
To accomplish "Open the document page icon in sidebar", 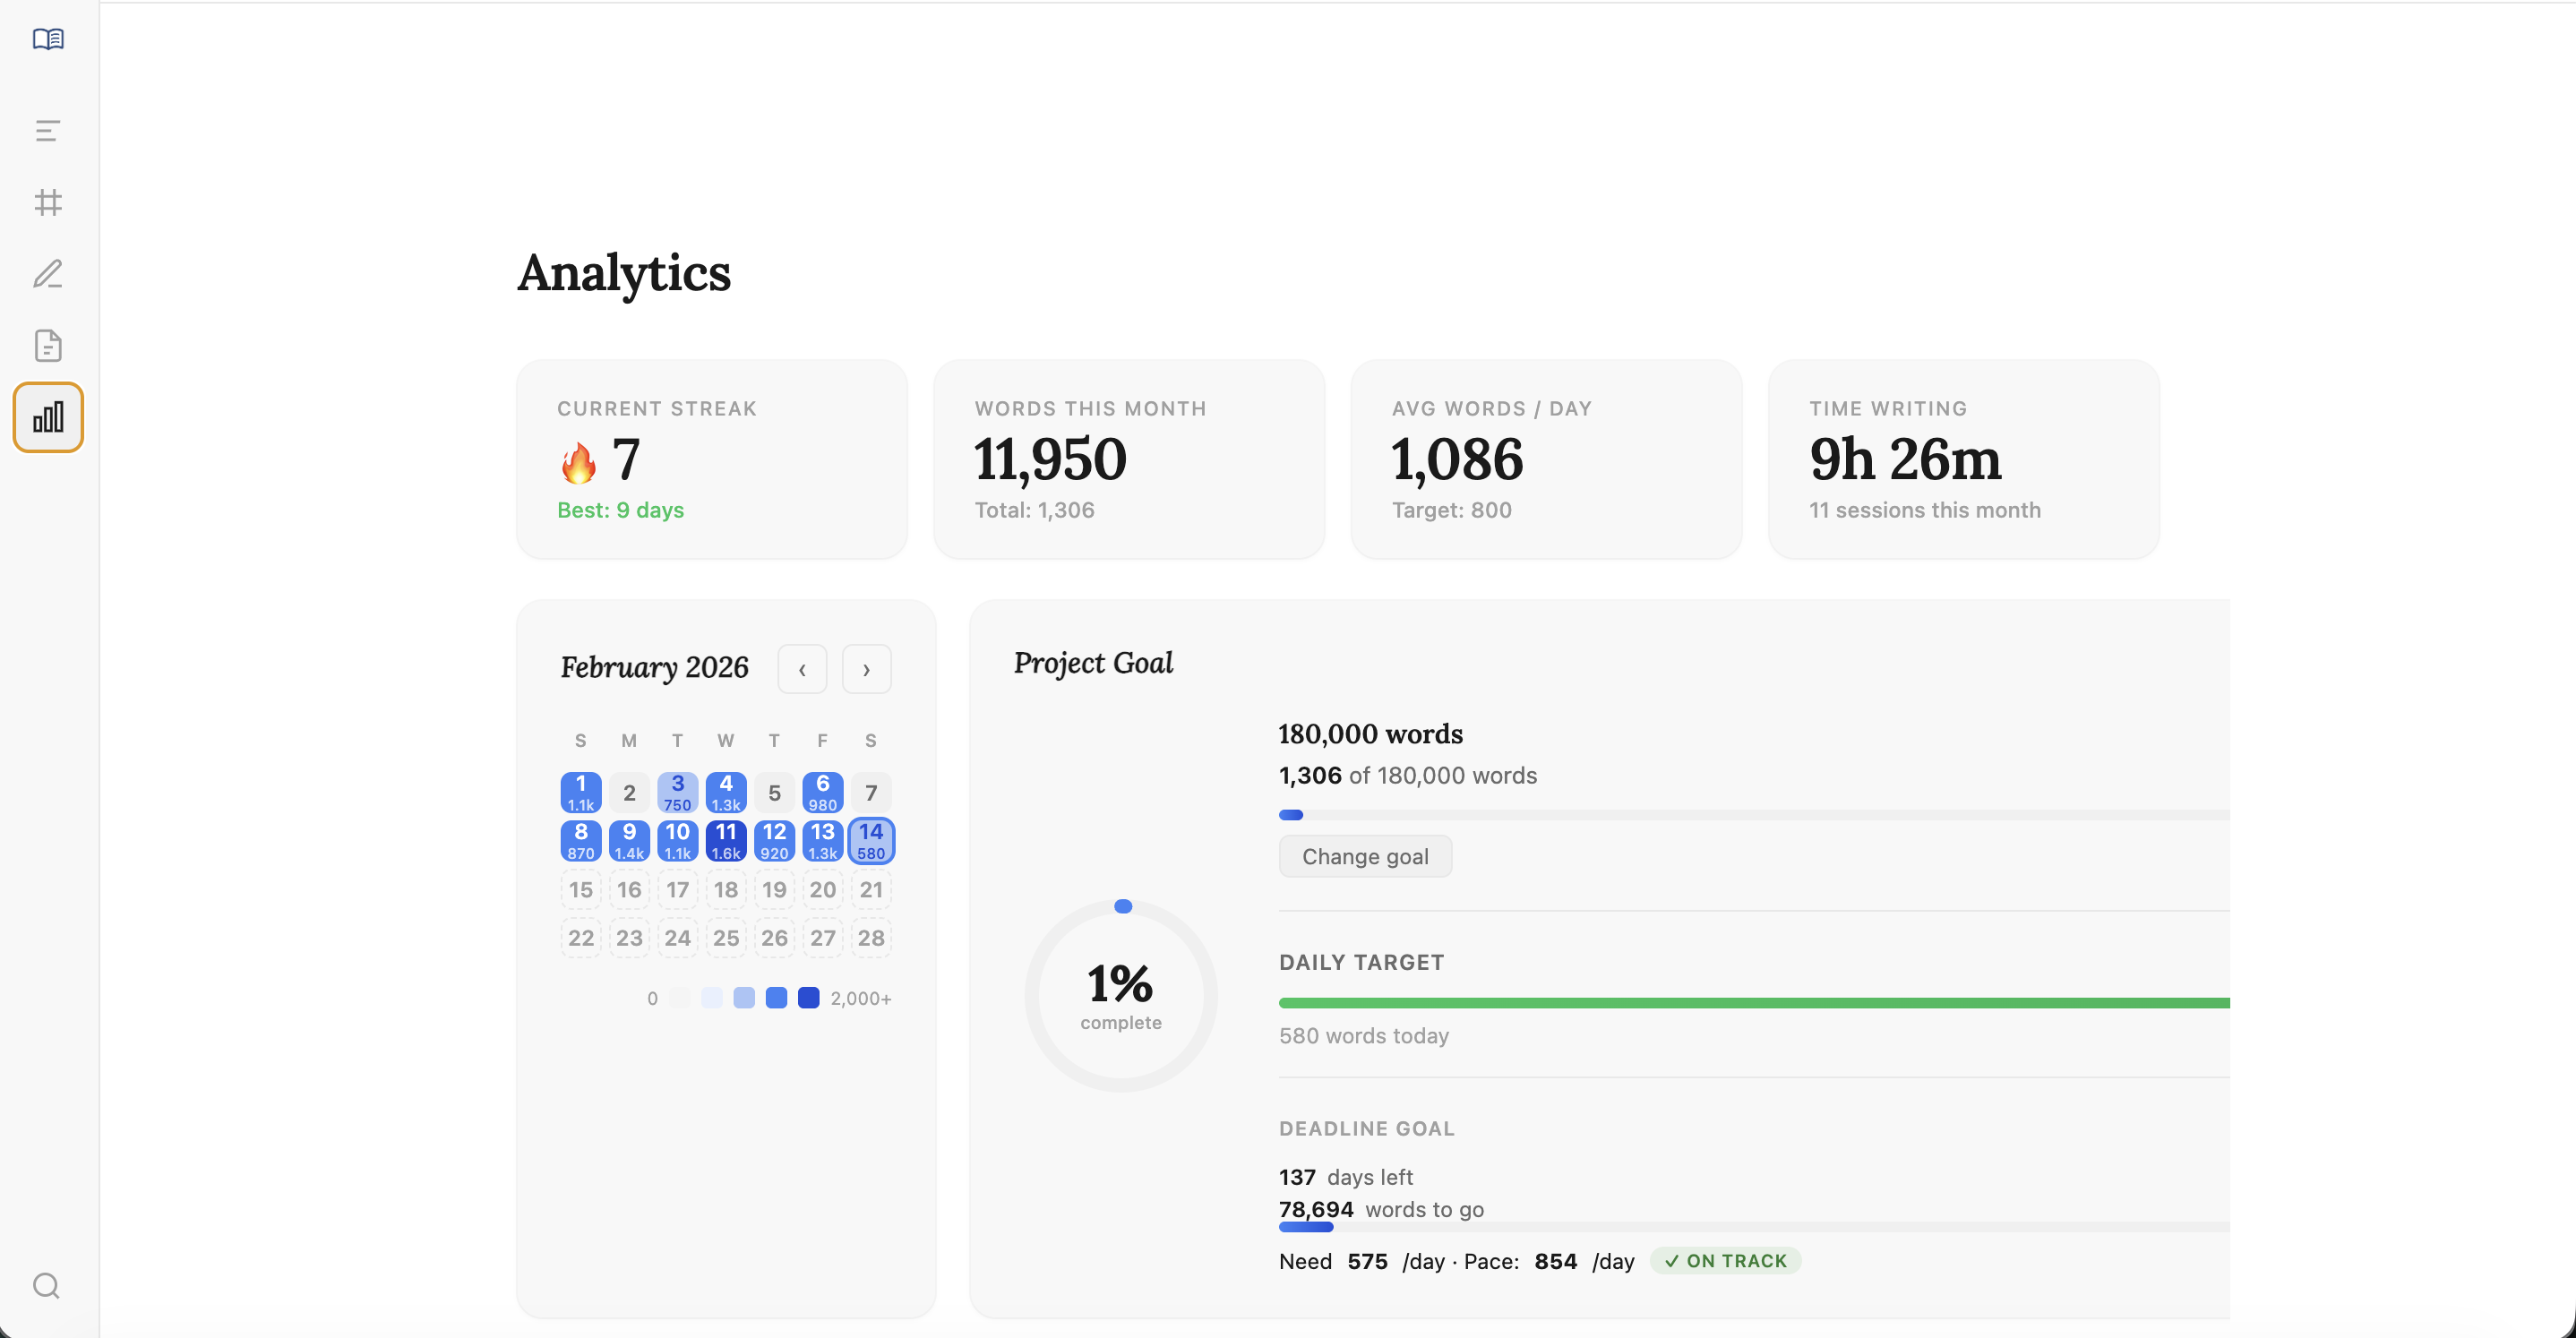I will pos(47,345).
